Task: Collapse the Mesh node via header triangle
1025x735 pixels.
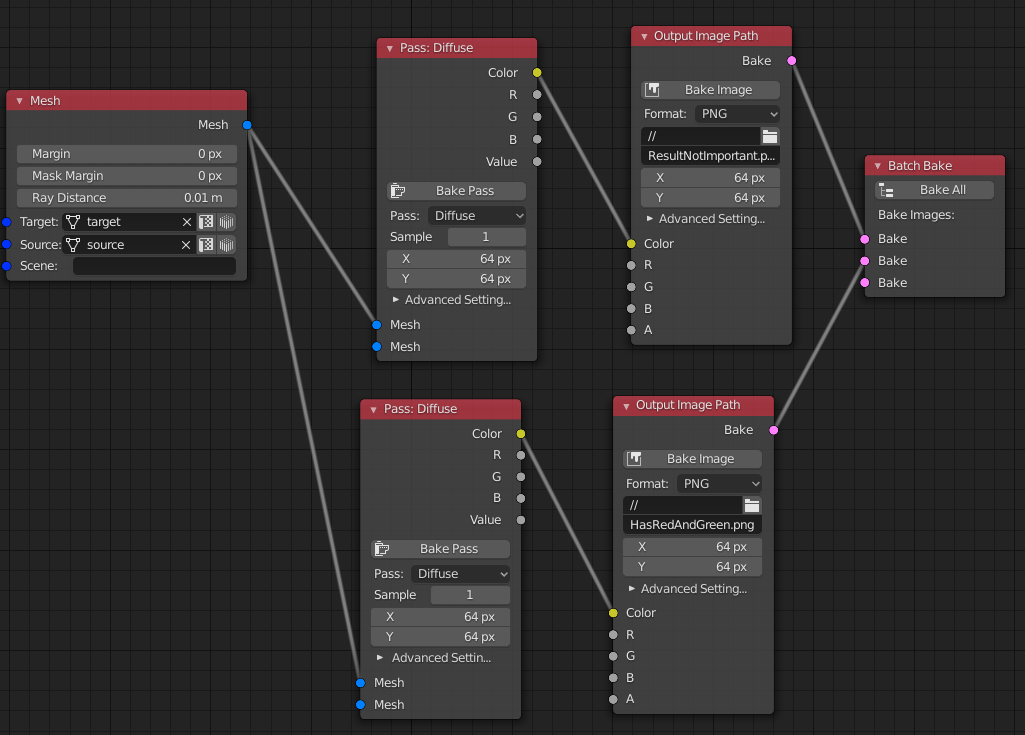Action: pyautogui.click(x=20, y=101)
